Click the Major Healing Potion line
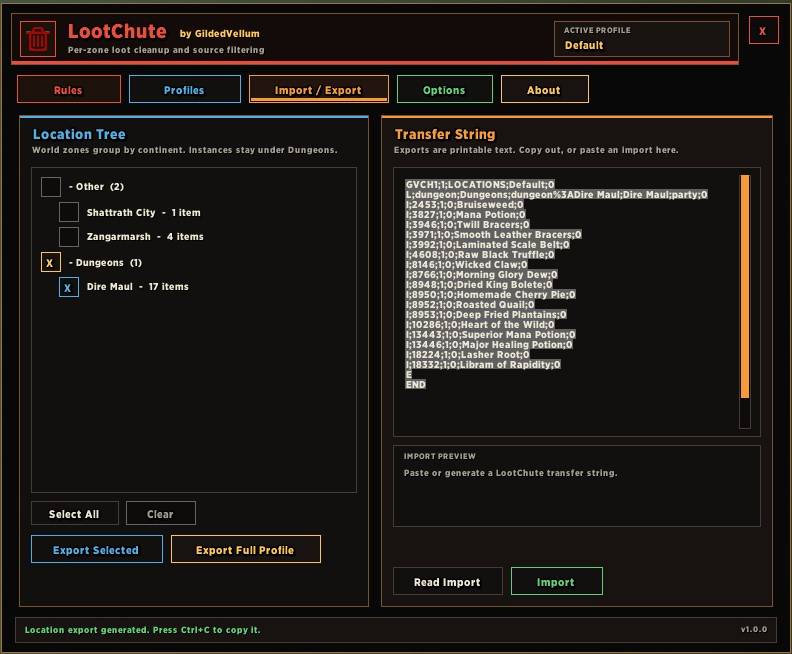This screenshot has width=792, height=654. pos(489,344)
